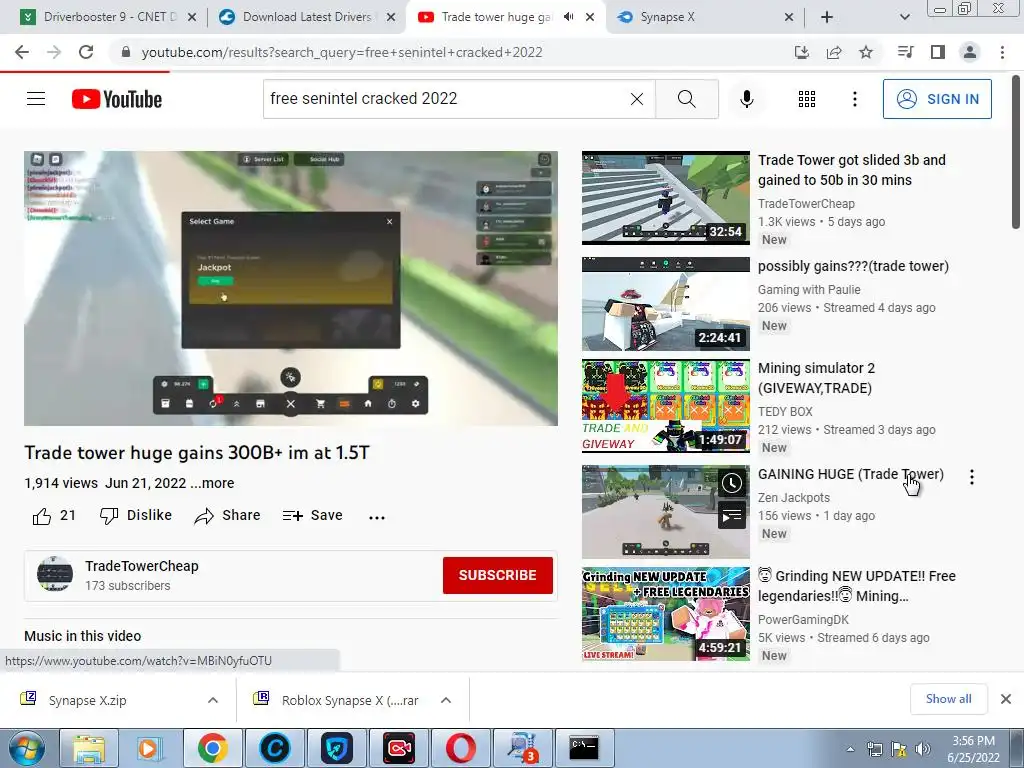Open Mining simulator 2 giveaway thumbnail

click(x=665, y=406)
